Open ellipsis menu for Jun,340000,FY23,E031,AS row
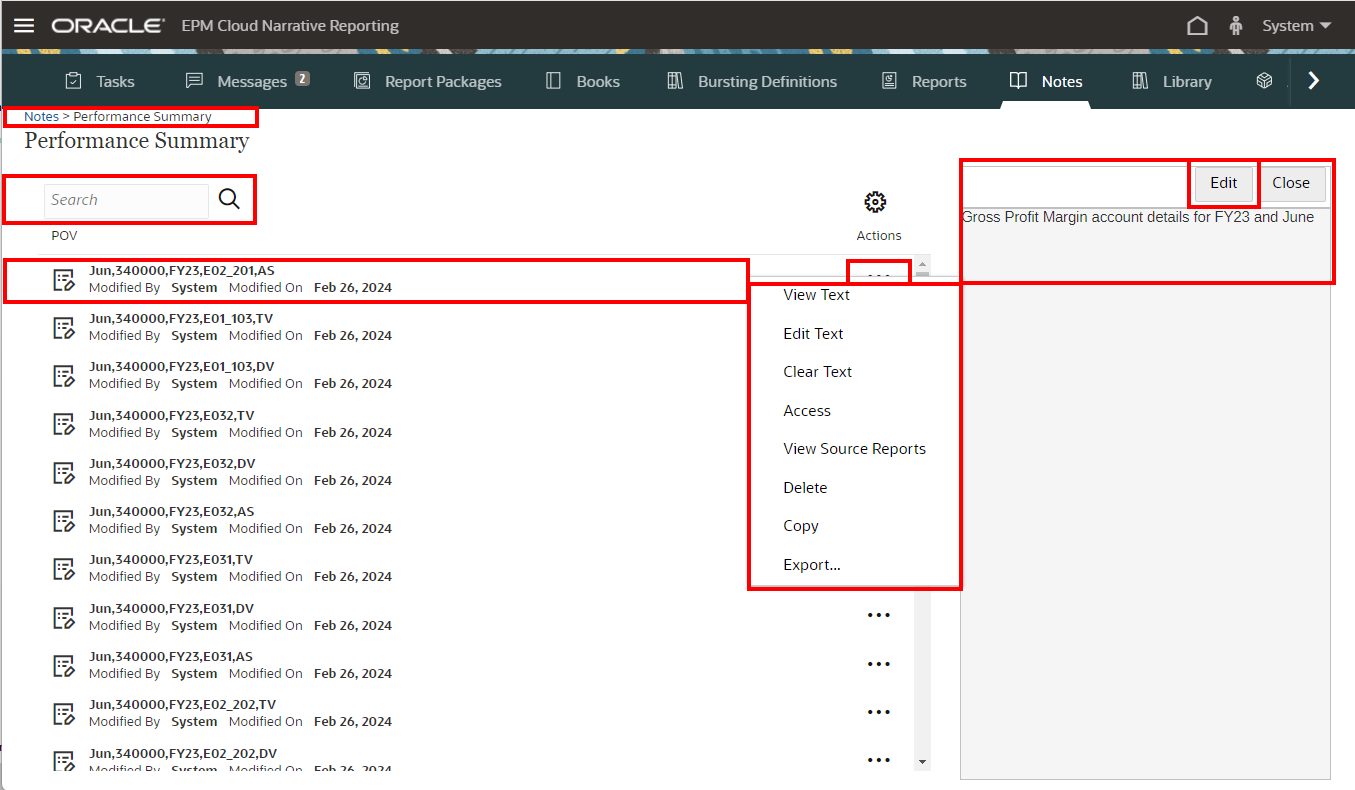The height and width of the screenshot is (790, 1355). tap(878, 664)
